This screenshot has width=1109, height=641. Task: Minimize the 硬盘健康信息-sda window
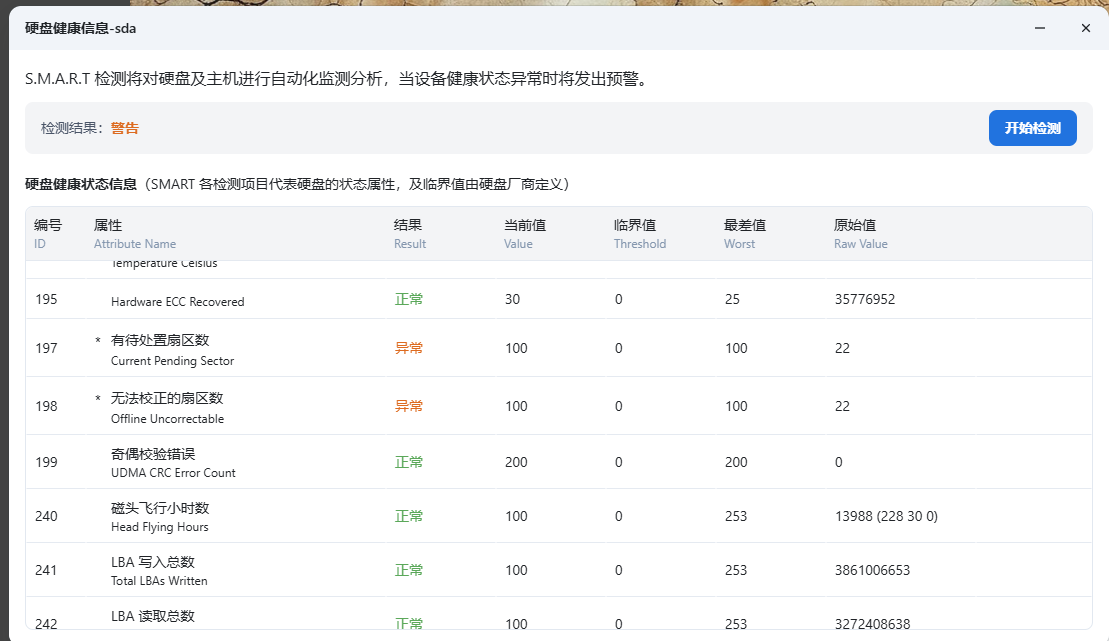1041,28
